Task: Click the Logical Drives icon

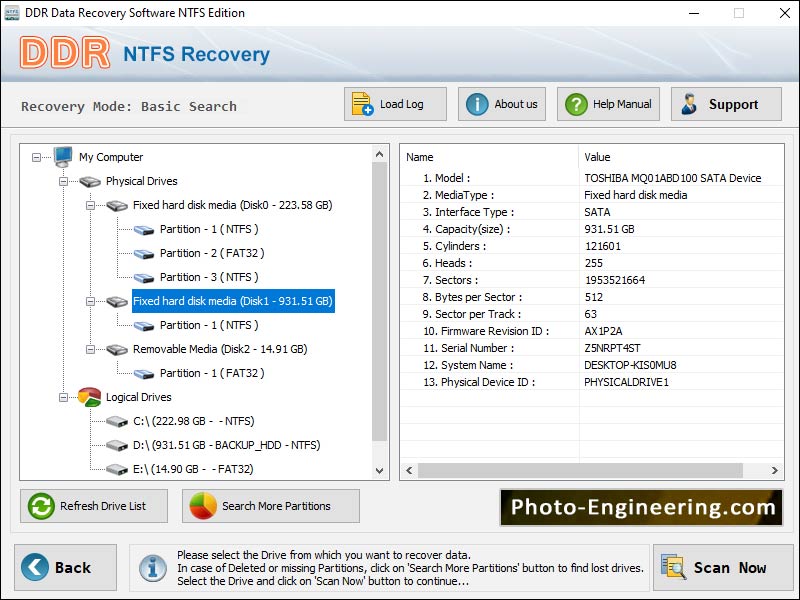Action: tap(88, 396)
